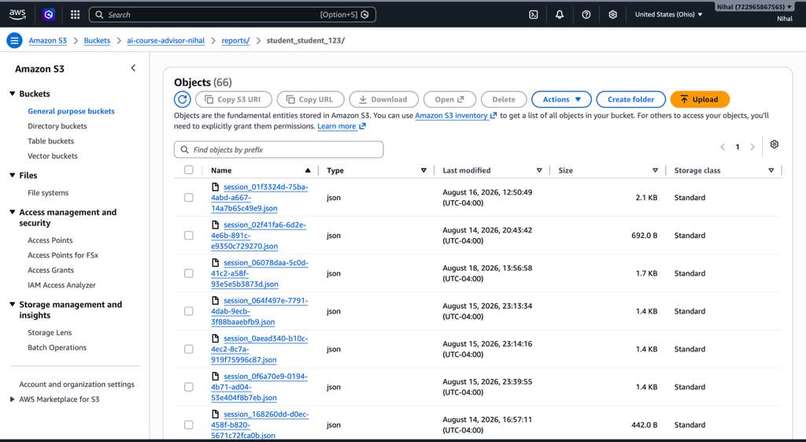Open Vector buckets in sidebar
The image size is (806, 442).
(x=52, y=156)
